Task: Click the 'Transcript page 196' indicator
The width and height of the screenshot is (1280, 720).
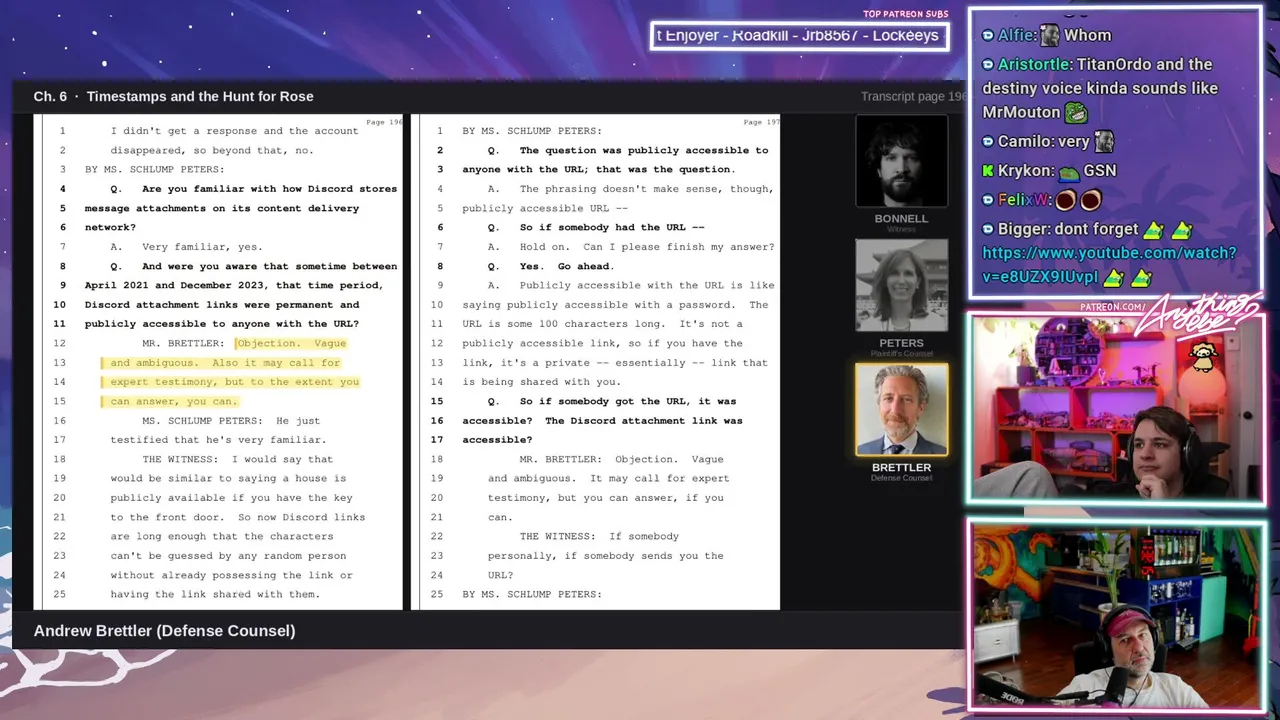Action: (x=913, y=96)
